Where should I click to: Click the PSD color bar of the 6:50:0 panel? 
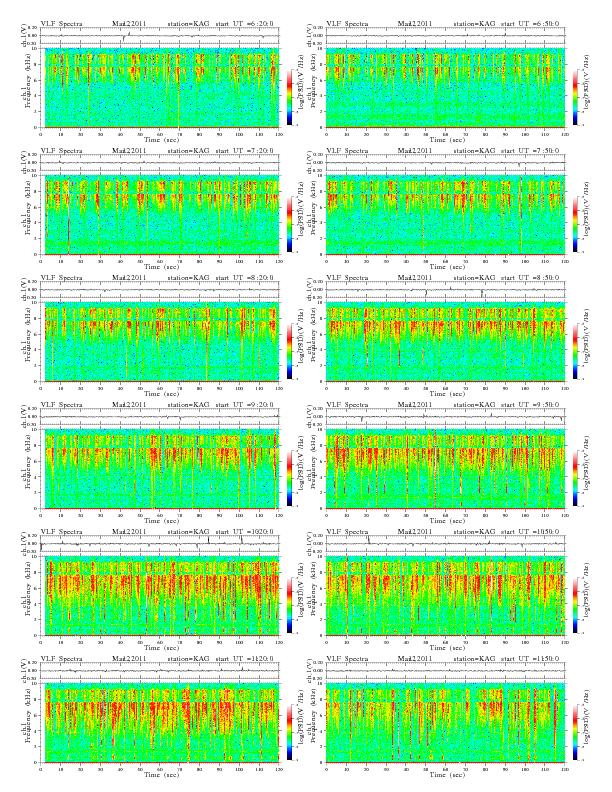[576, 97]
